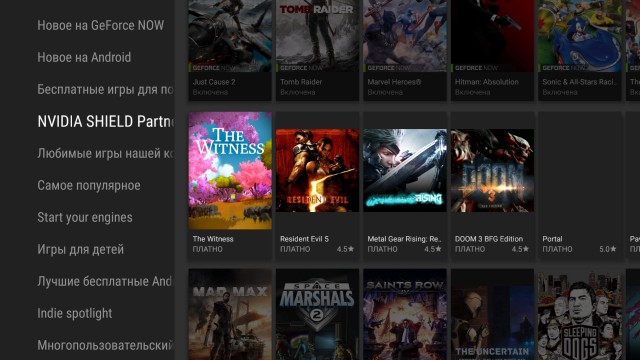Open the Sleeping Dogs game cover
The width and height of the screenshot is (640, 360).
coord(580,314)
